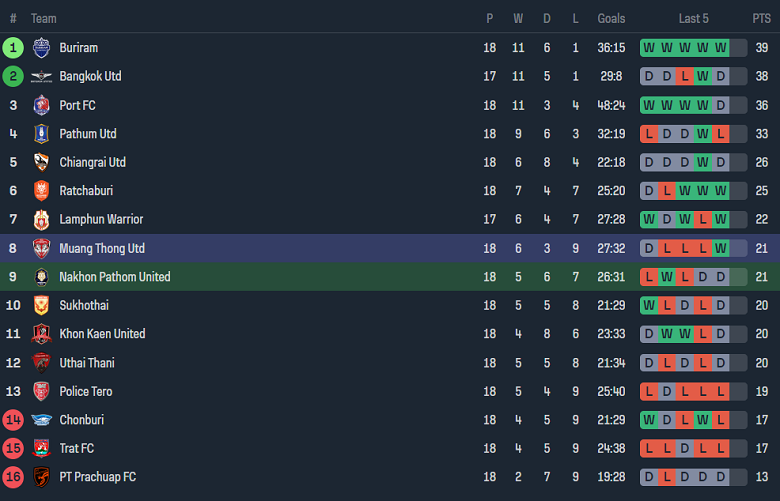Image resolution: width=780 pixels, height=501 pixels.
Task: Click the Ratchaburi club crest
Action: 41,191
